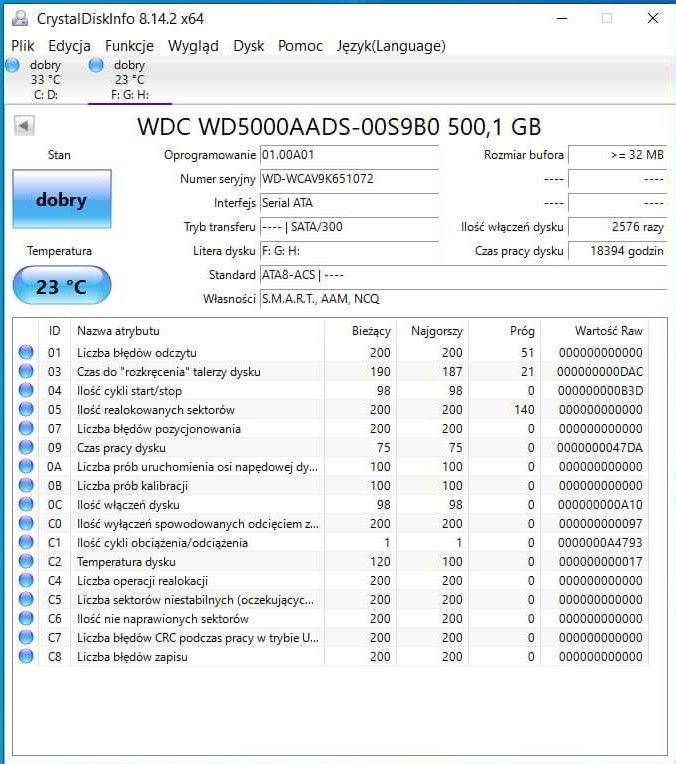Image resolution: width=676 pixels, height=764 pixels.
Task: Click the 23 °C temperature button
Action: tap(62, 286)
